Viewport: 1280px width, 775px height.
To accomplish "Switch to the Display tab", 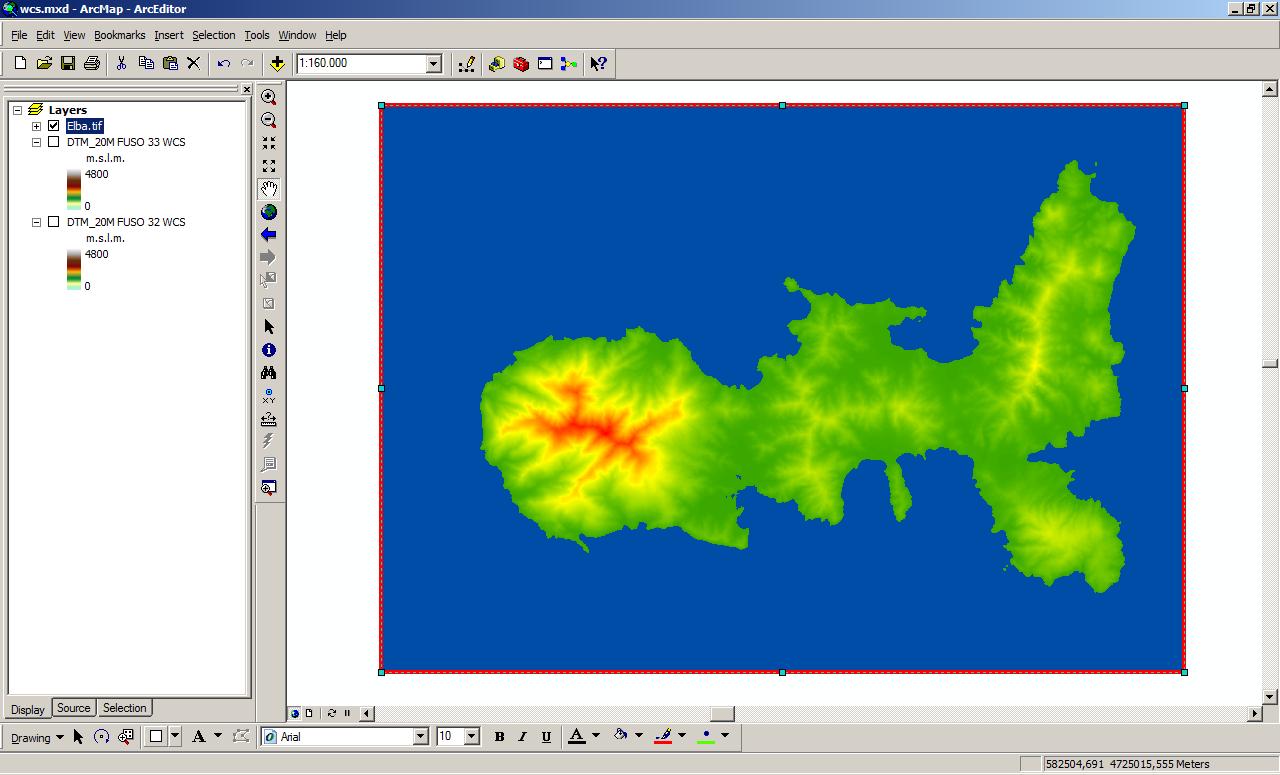I will [28, 709].
